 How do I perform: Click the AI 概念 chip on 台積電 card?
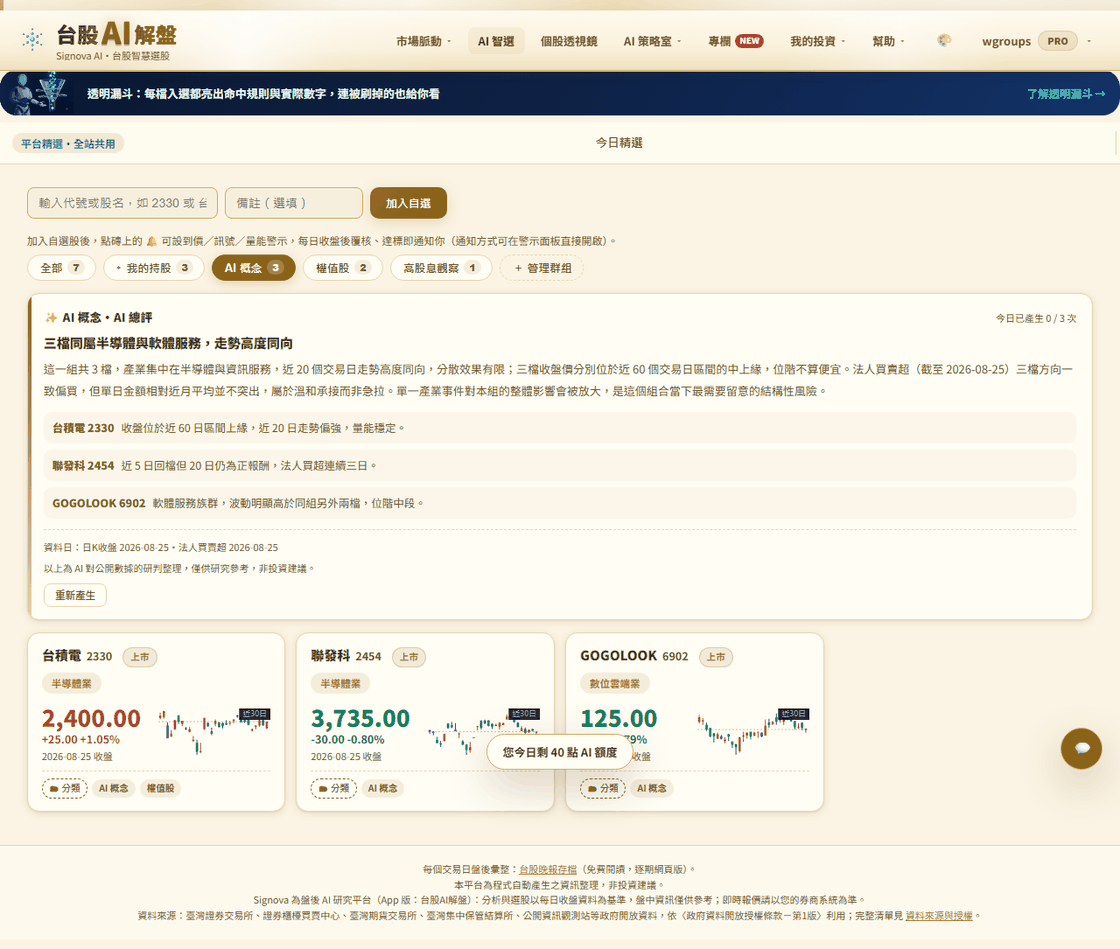coord(114,788)
